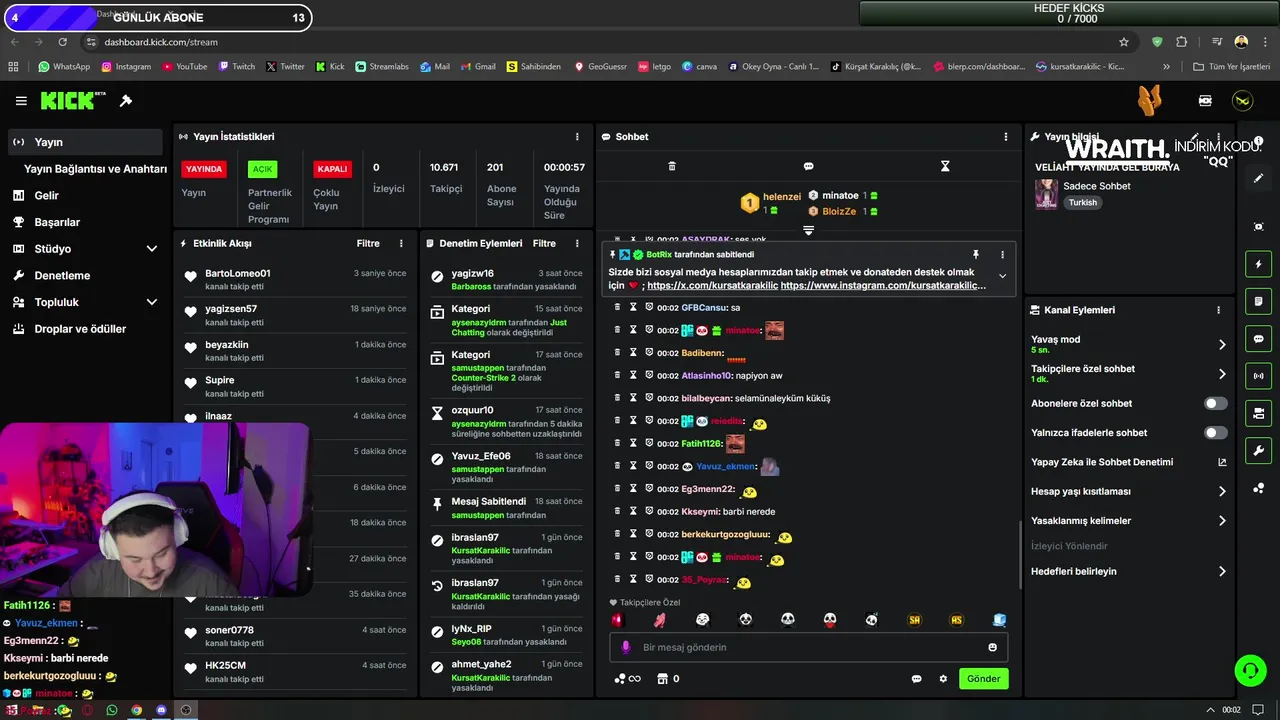Open the Gelir sidebar item
Image resolution: width=1280 pixels, height=720 pixels.
coord(85,196)
